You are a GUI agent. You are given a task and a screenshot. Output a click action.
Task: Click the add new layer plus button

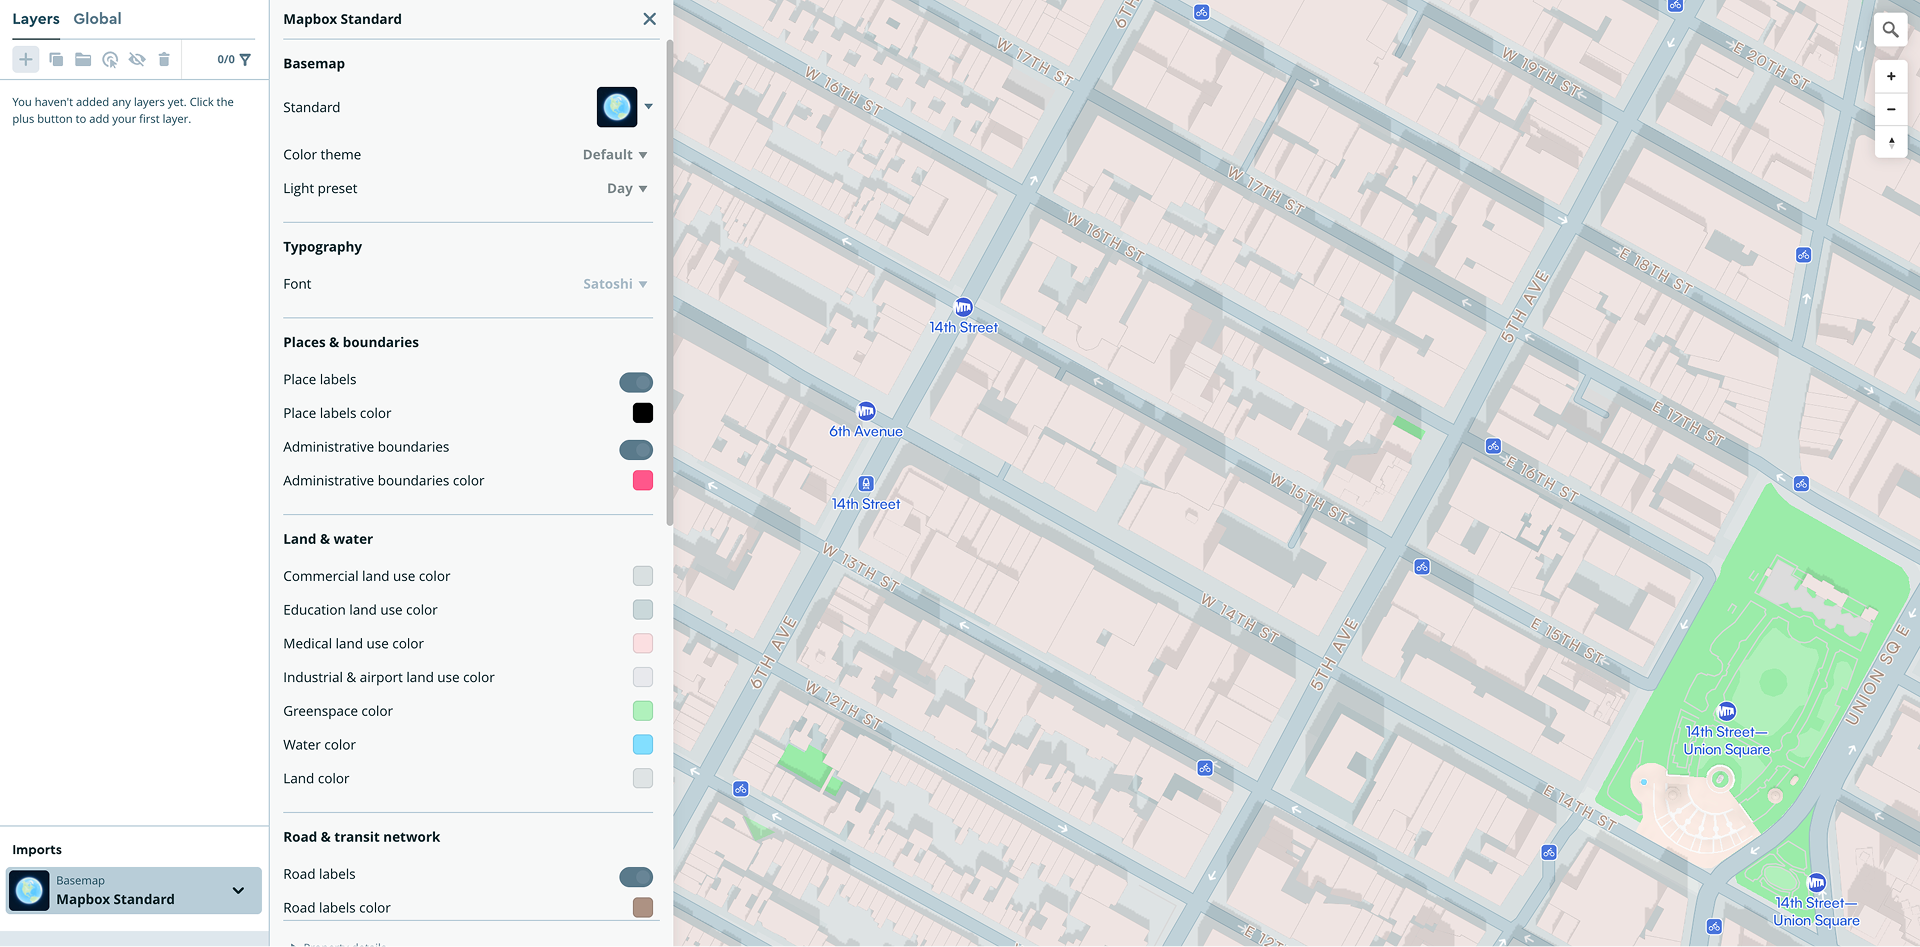click(x=26, y=60)
